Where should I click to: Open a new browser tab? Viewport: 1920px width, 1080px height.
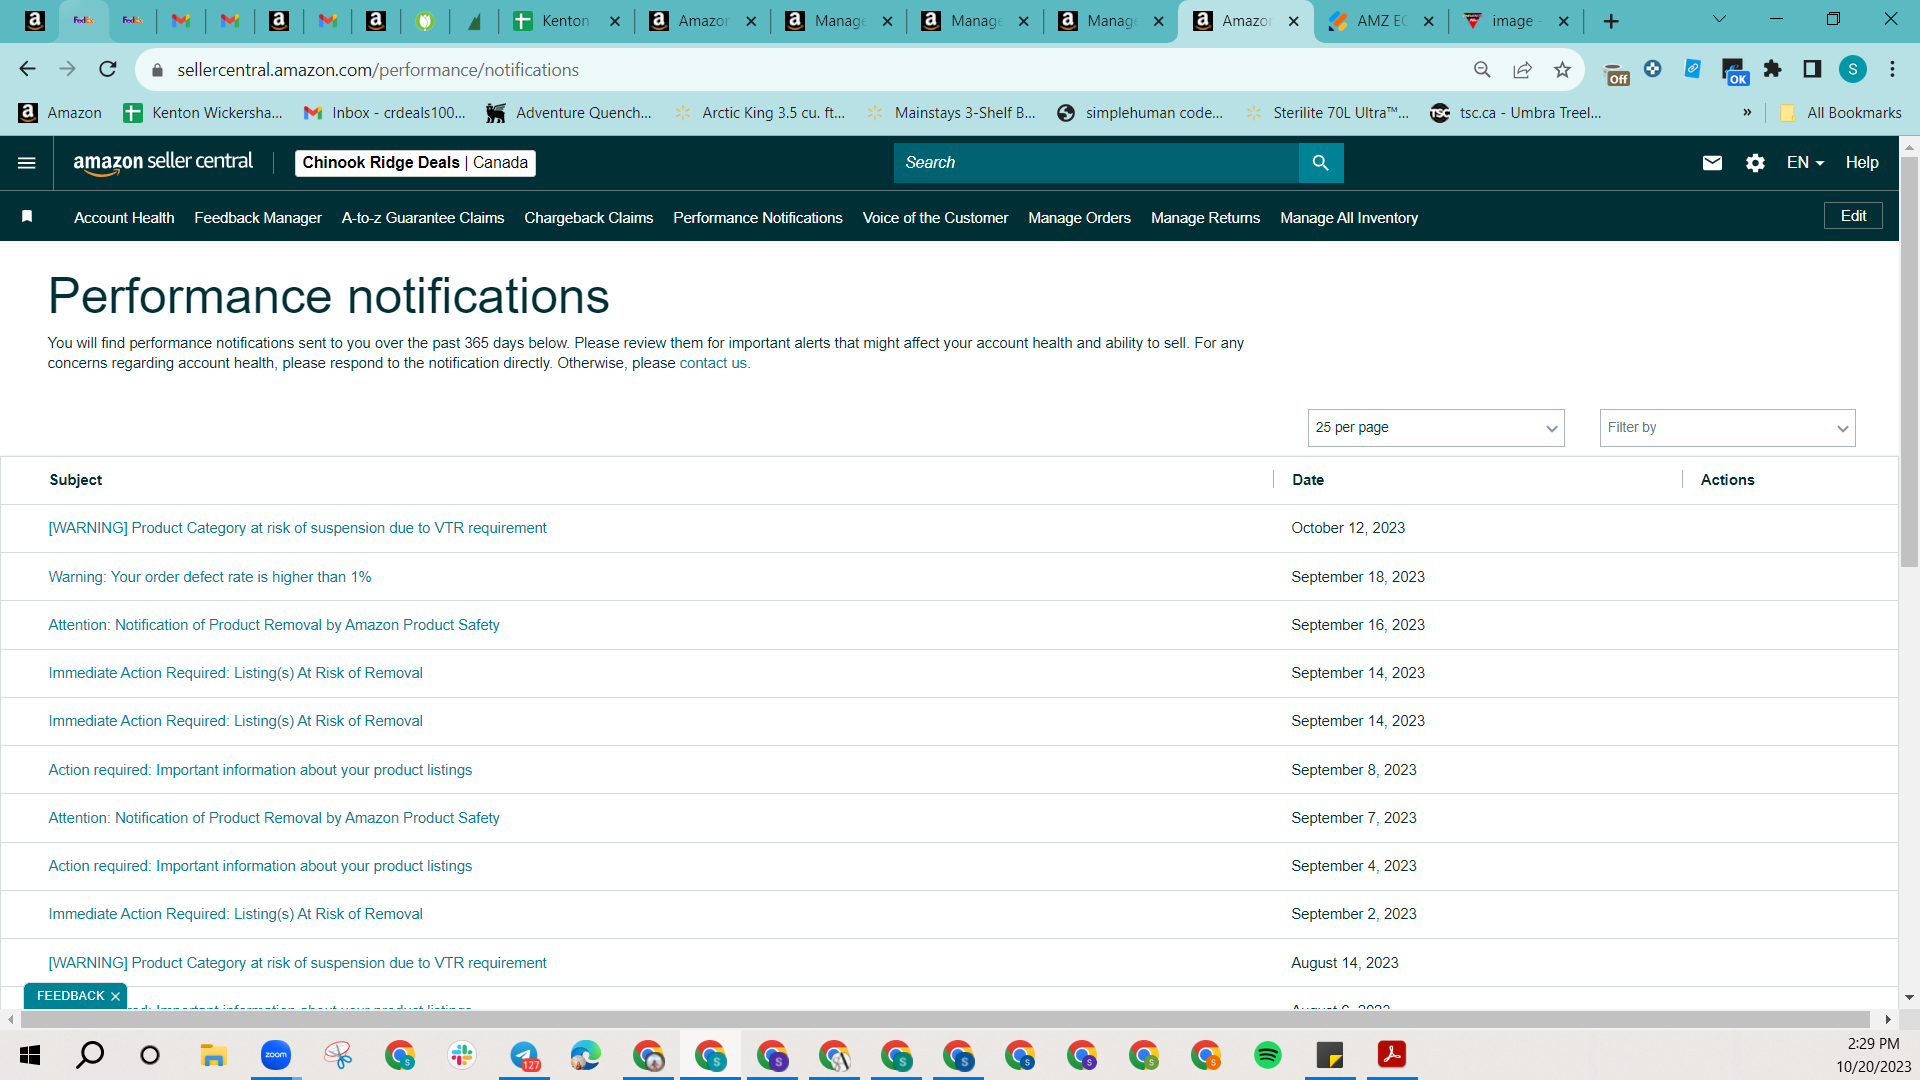coord(1611,21)
